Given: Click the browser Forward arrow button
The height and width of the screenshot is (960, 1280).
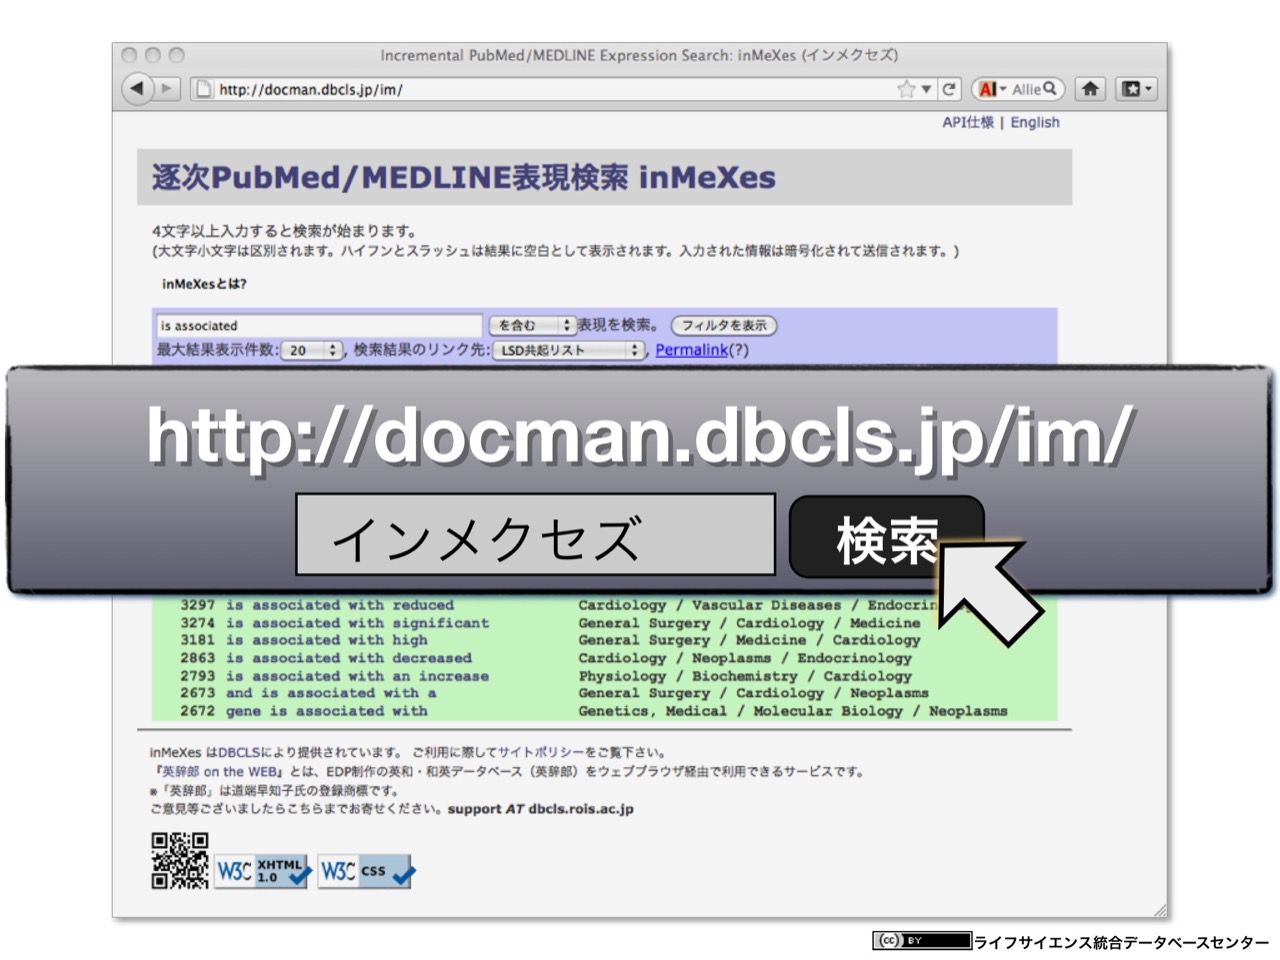Looking at the screenshot, I should [167, 89].
